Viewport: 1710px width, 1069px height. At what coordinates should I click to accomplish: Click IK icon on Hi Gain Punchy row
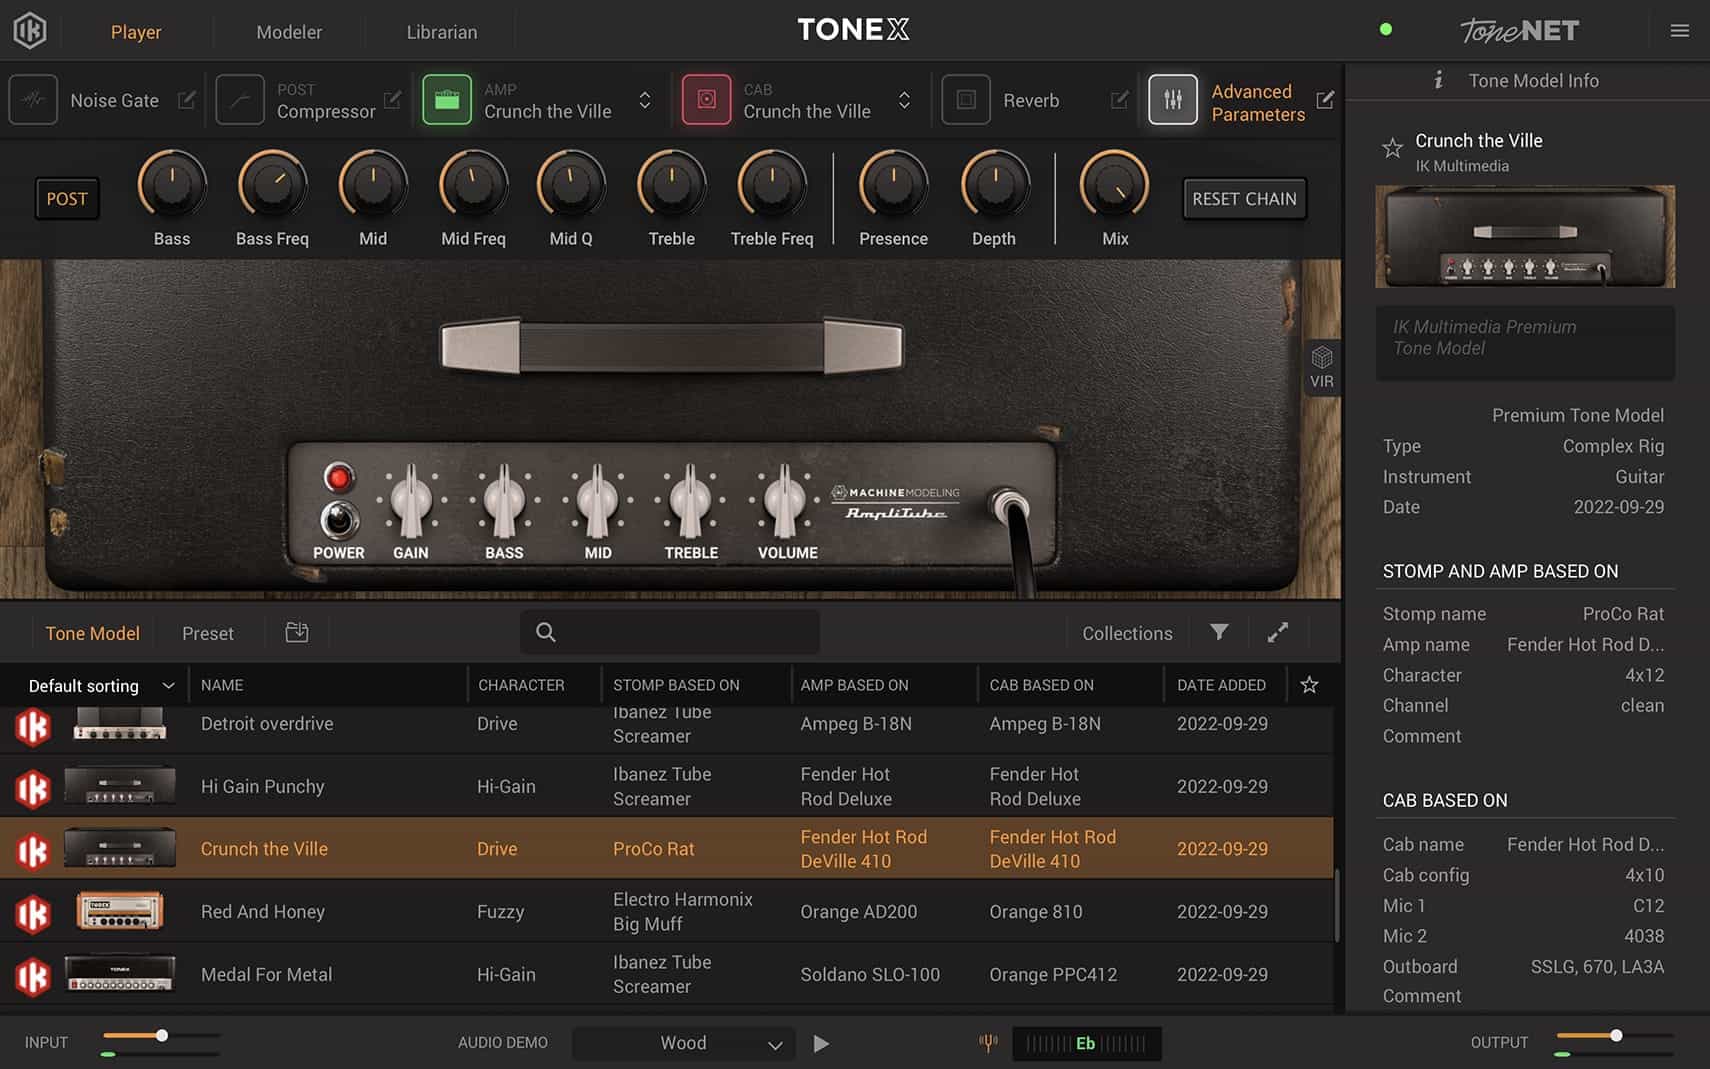coord(32,788)
